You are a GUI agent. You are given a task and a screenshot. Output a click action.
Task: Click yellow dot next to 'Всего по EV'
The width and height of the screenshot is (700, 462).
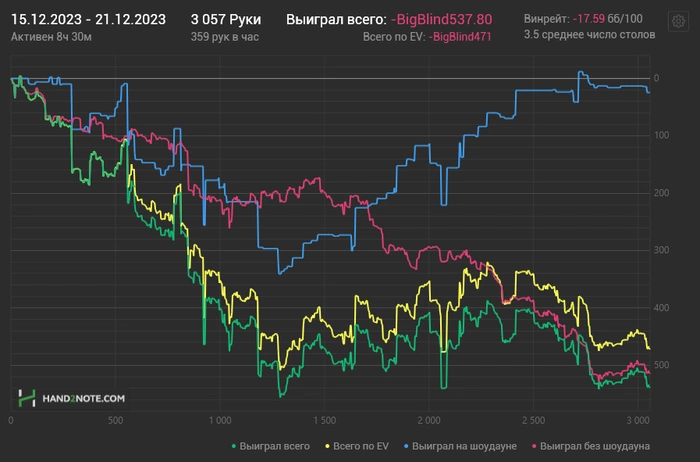coord(327,446)
